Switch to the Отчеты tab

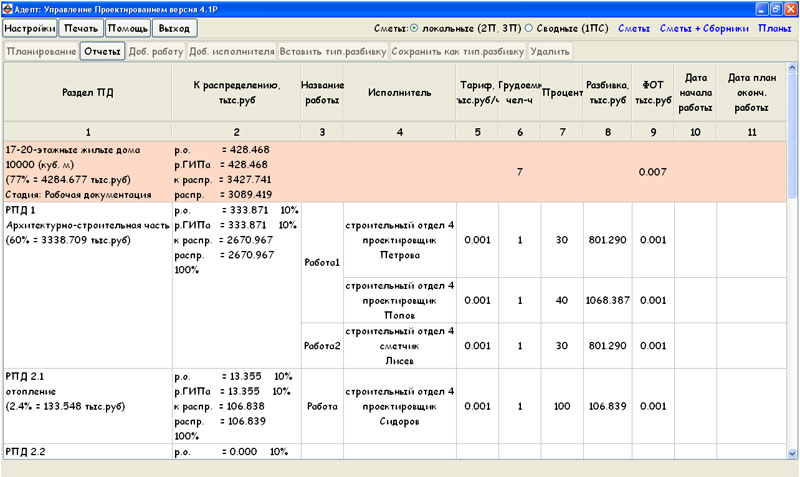point(102,50)
